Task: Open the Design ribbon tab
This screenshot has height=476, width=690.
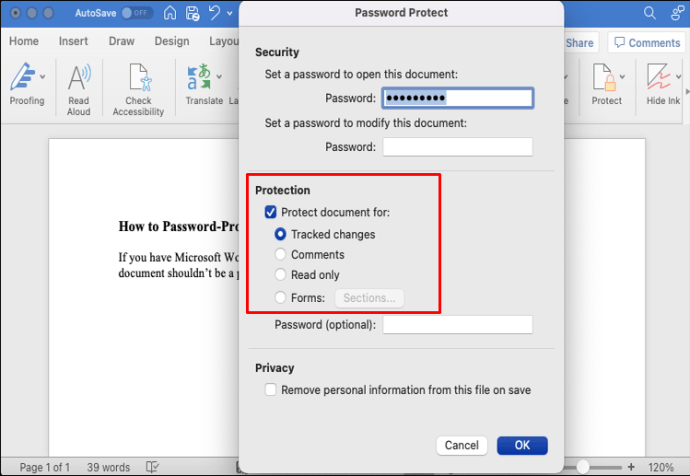Action: [x=172, y=42]
